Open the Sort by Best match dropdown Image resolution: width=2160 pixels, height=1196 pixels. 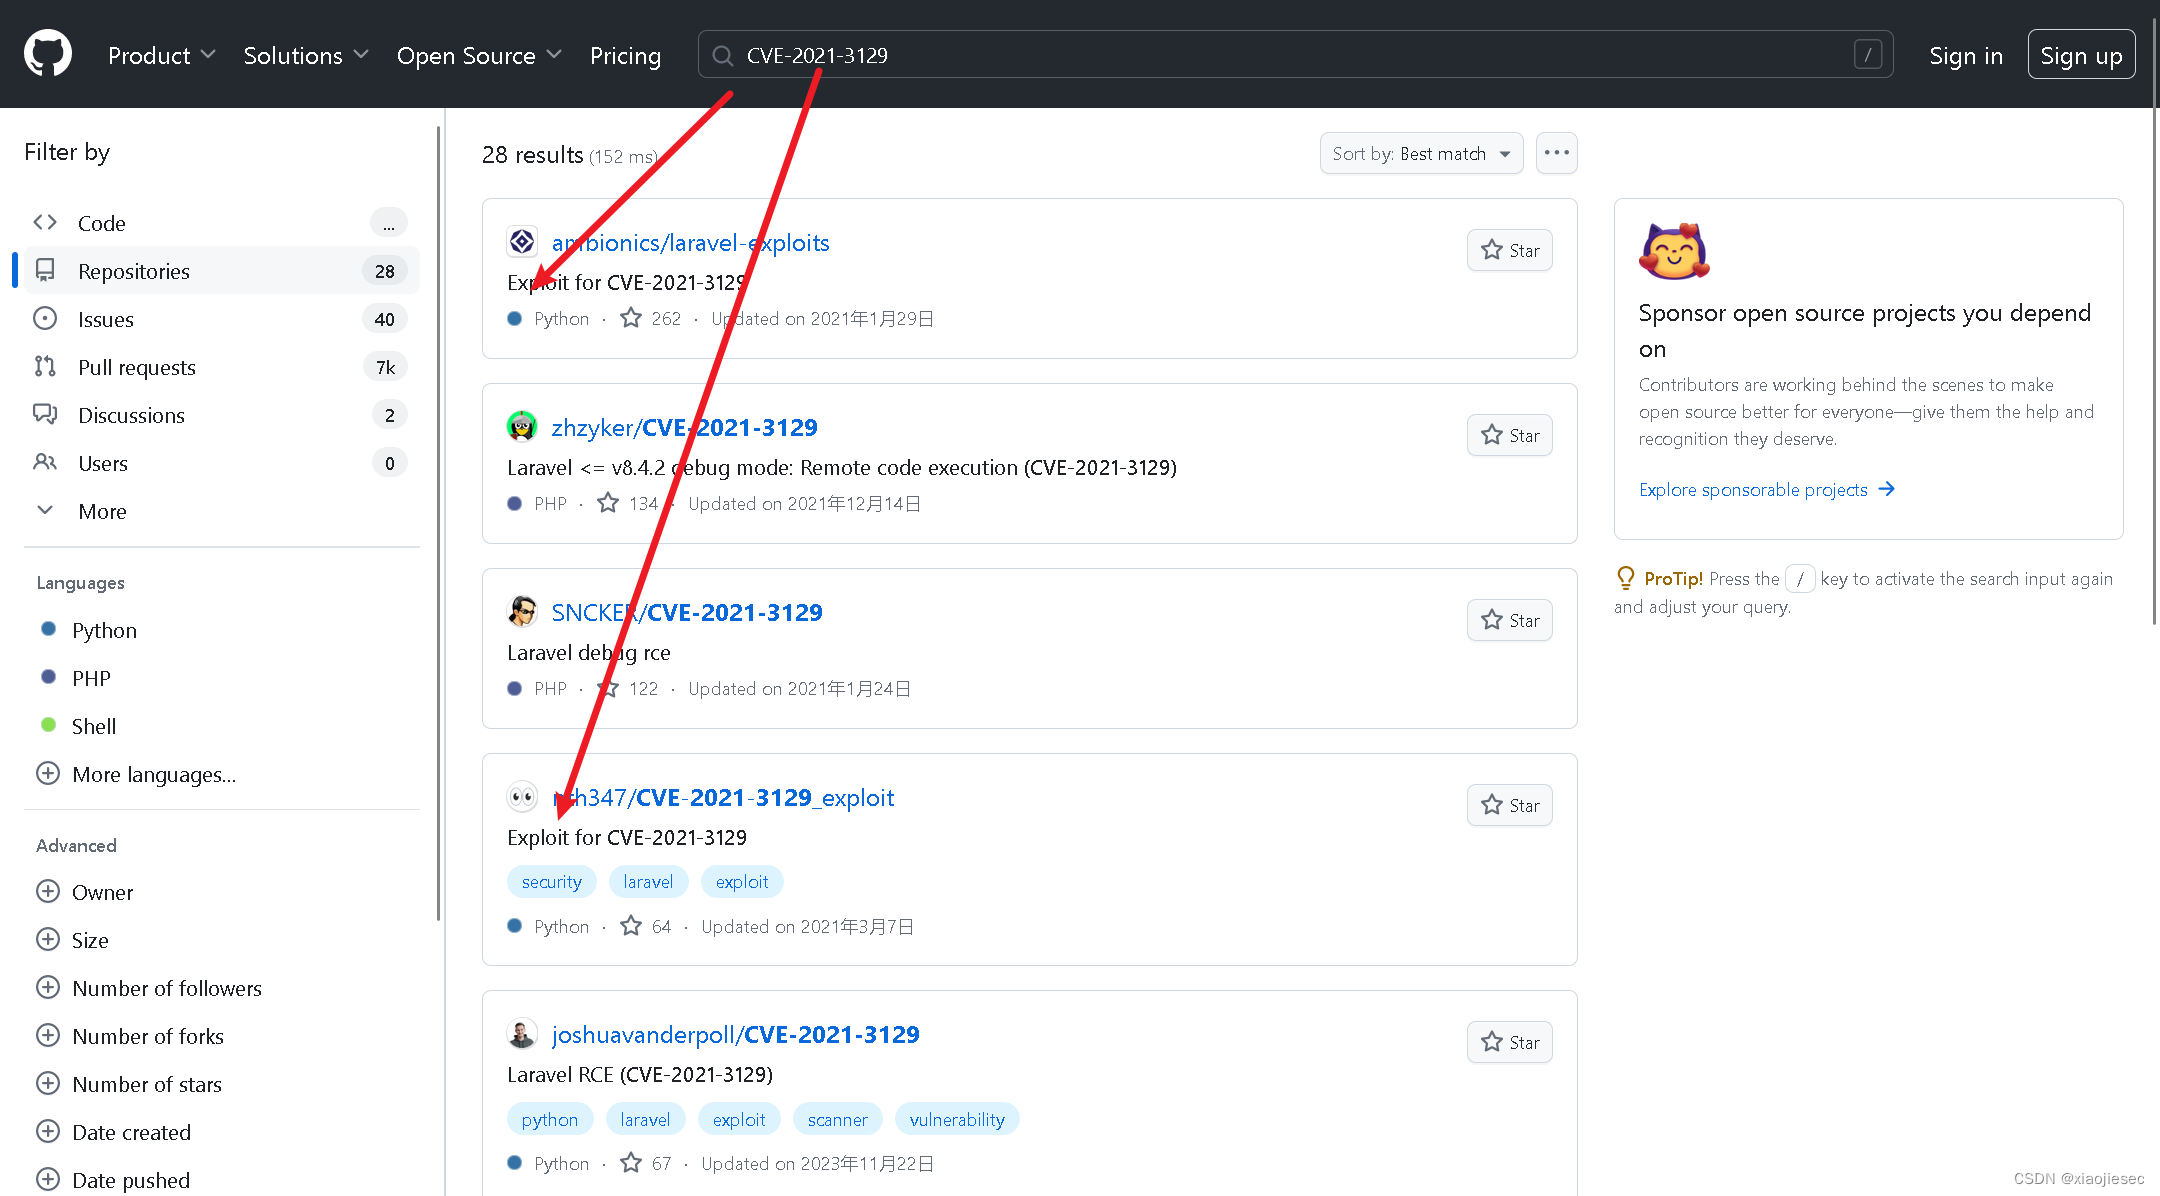1420,153
